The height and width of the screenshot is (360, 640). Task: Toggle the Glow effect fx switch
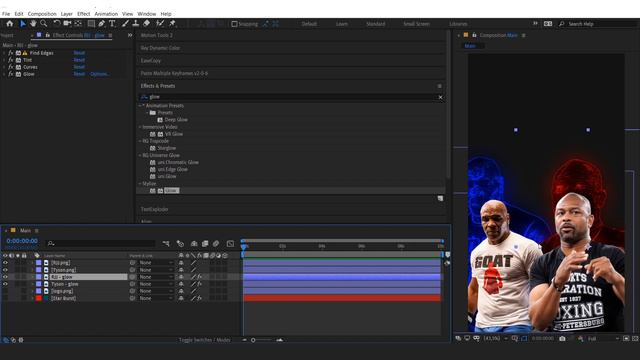point(11,74)
